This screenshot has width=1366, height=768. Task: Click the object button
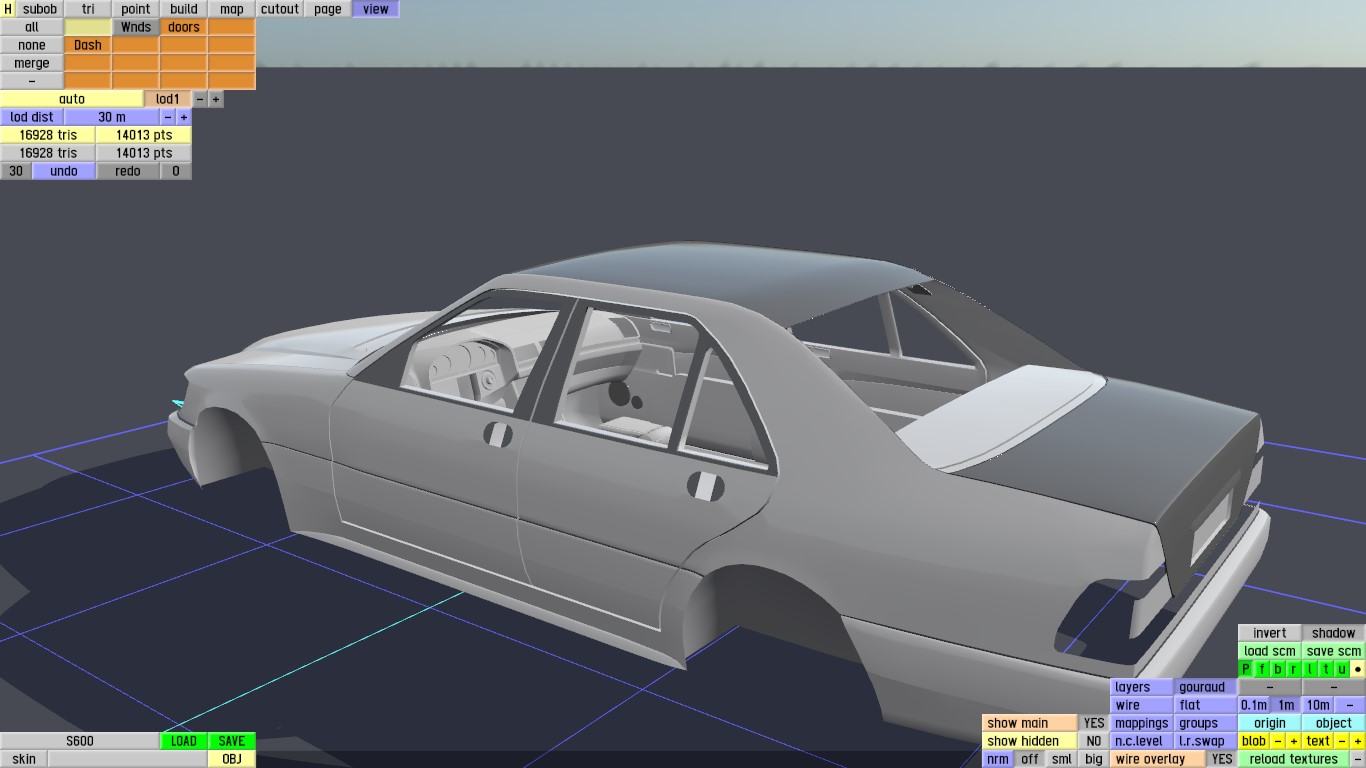[1334, 723]
